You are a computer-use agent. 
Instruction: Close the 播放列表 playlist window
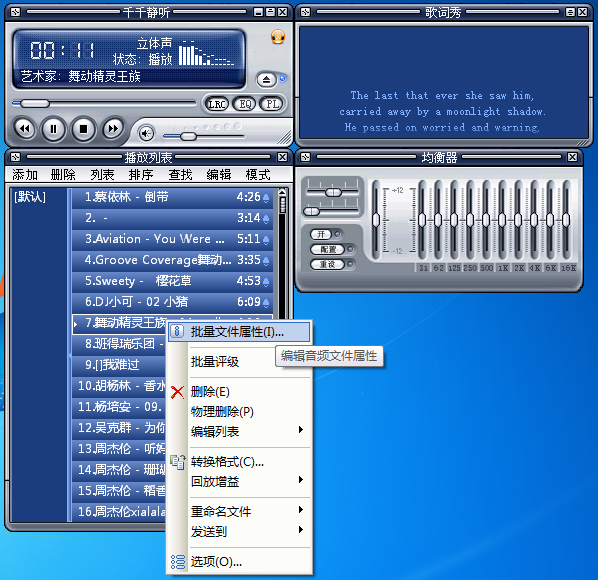(282, 157)
